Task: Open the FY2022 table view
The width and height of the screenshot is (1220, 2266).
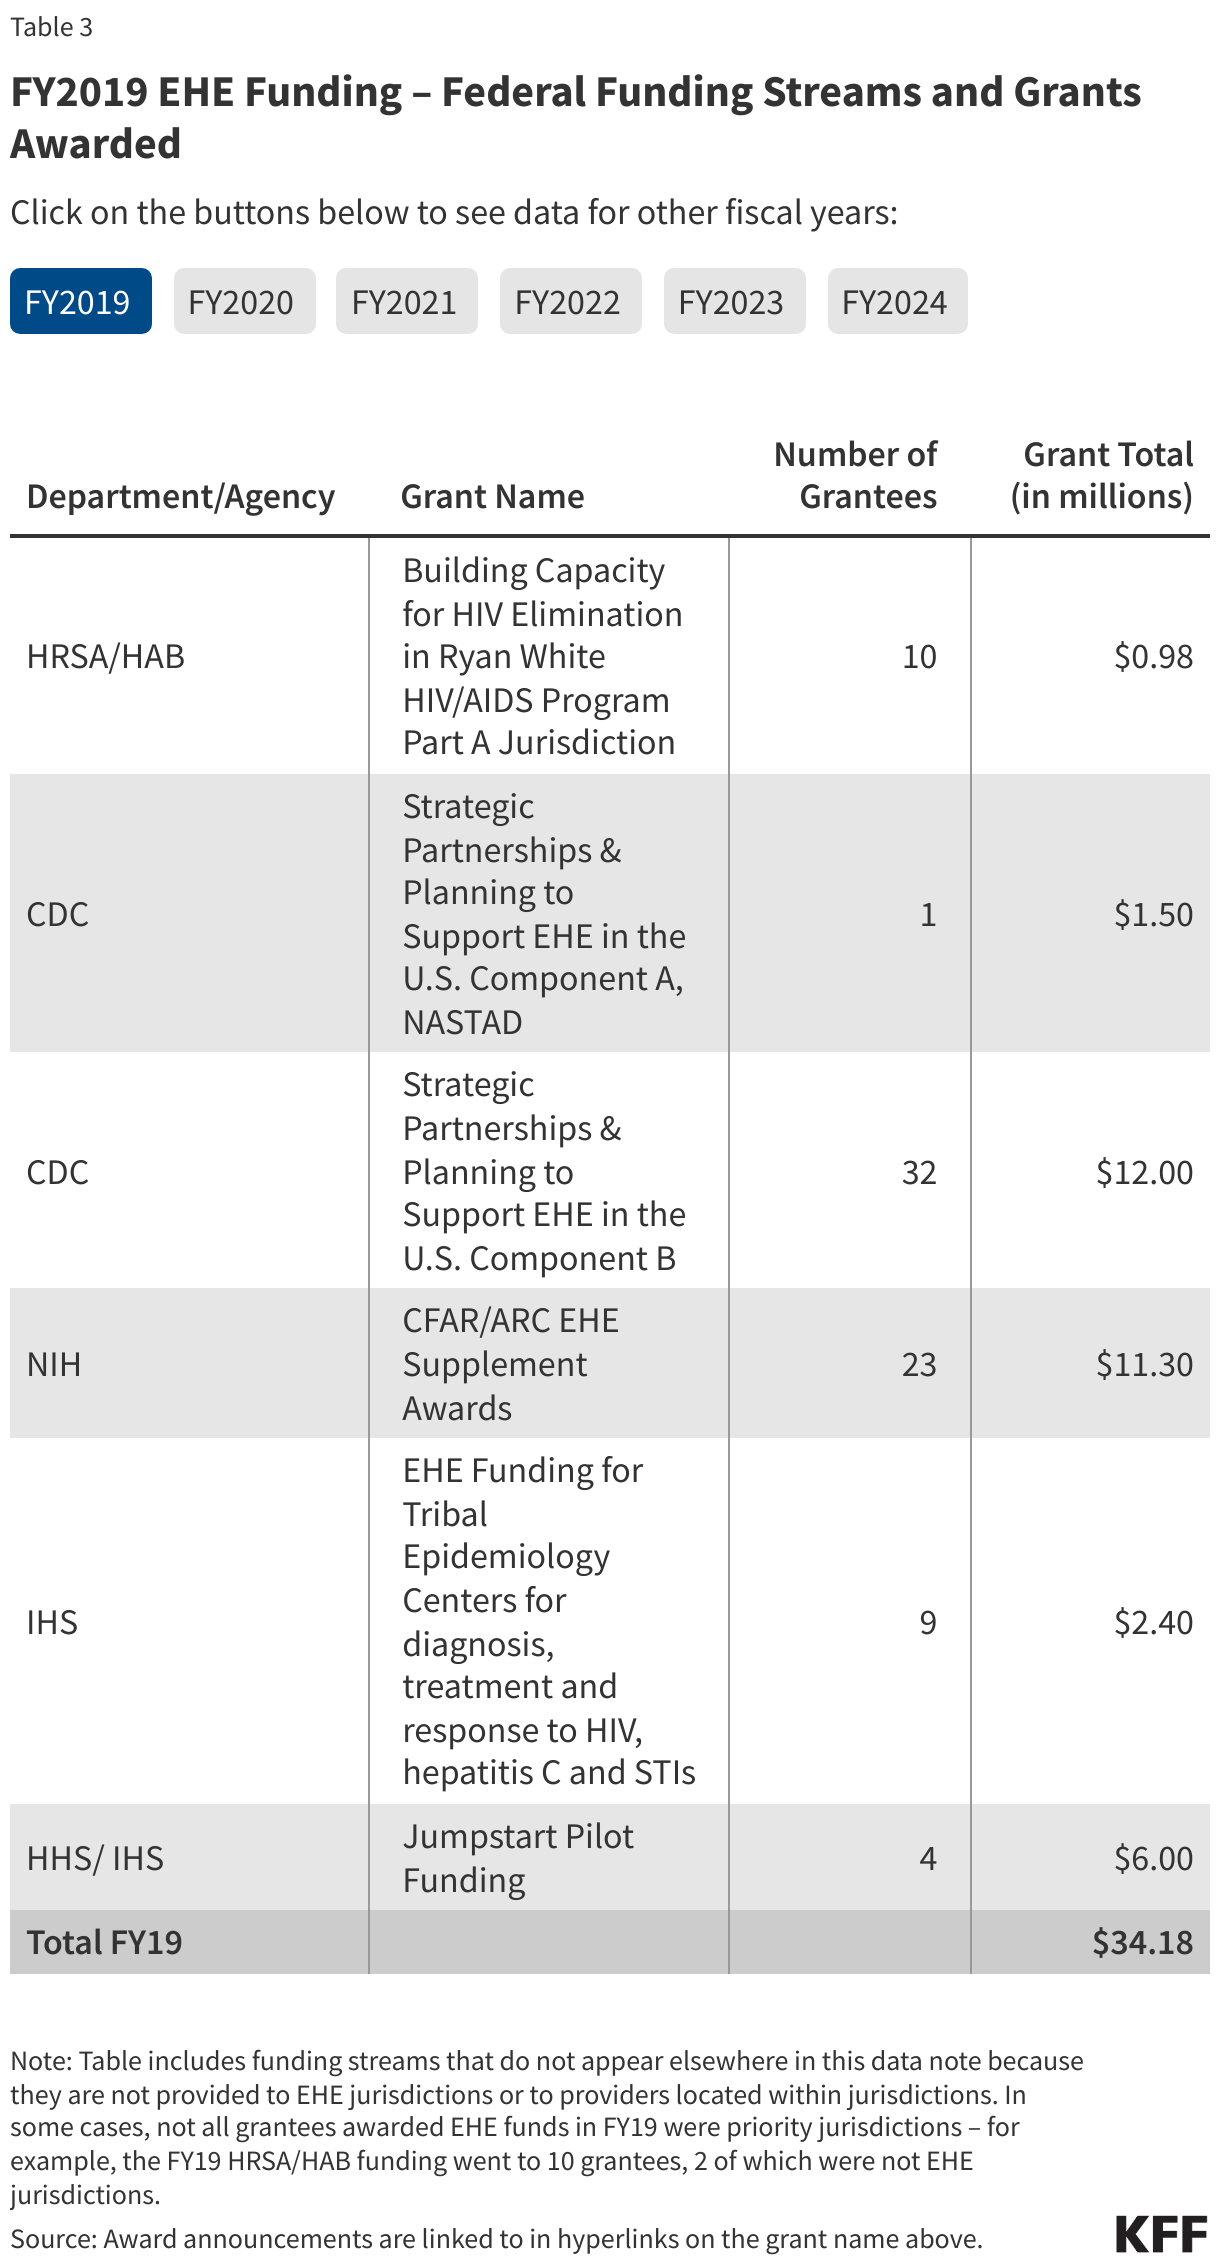Action: (x=570, y=302)
